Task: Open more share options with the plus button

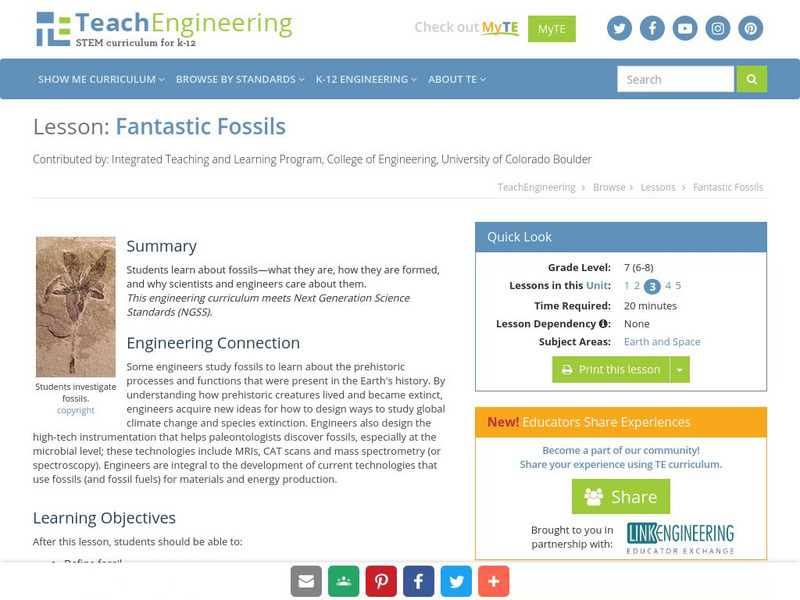Action: click(x=493, y=581)
